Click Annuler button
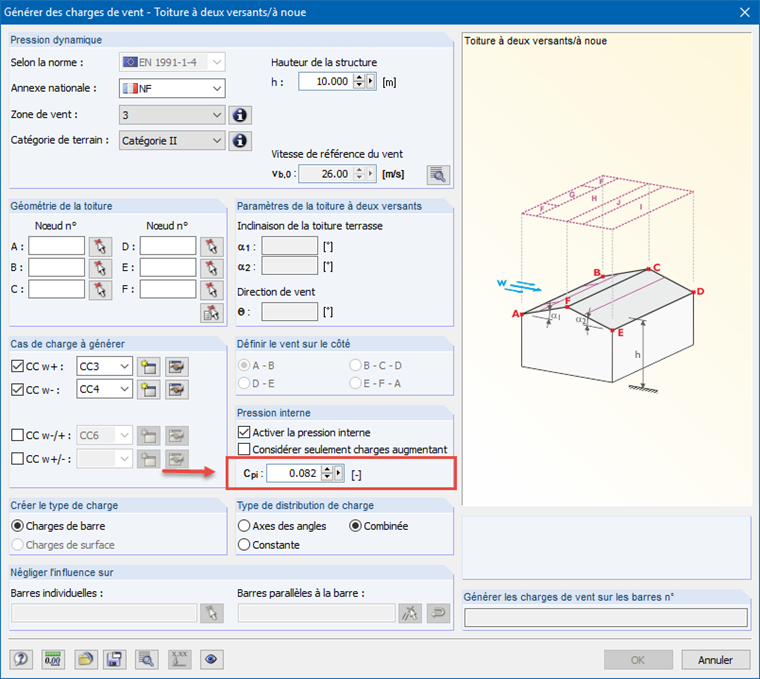 (x=715, y=660)
